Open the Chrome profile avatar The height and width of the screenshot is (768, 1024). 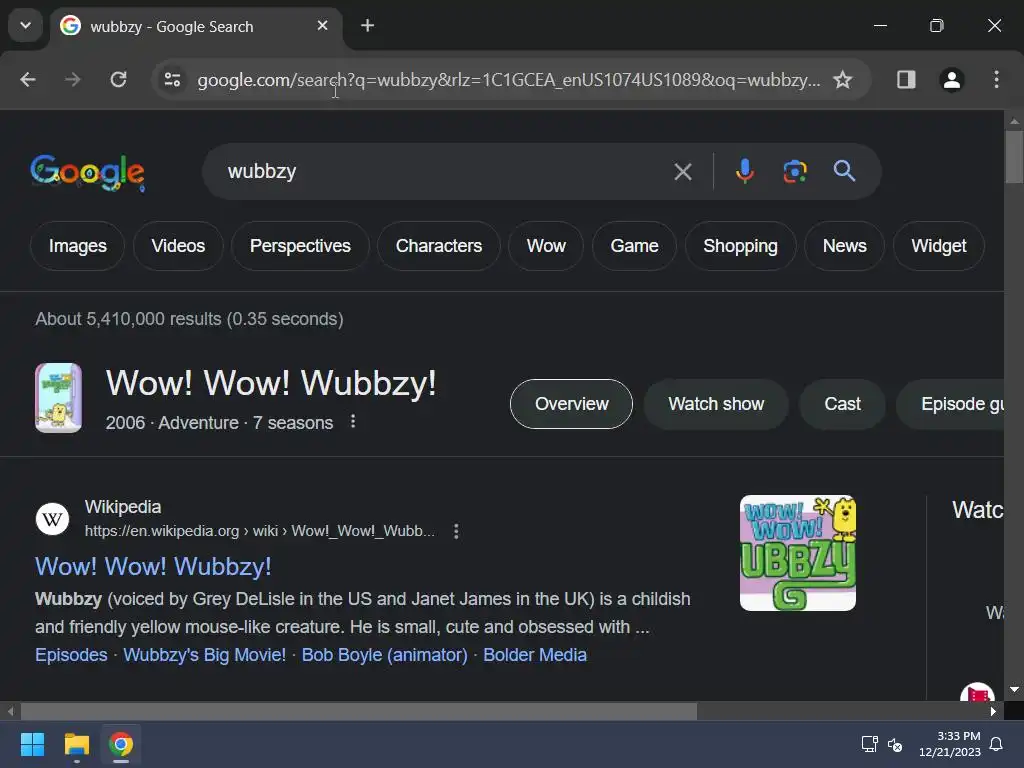click(952, 80)
